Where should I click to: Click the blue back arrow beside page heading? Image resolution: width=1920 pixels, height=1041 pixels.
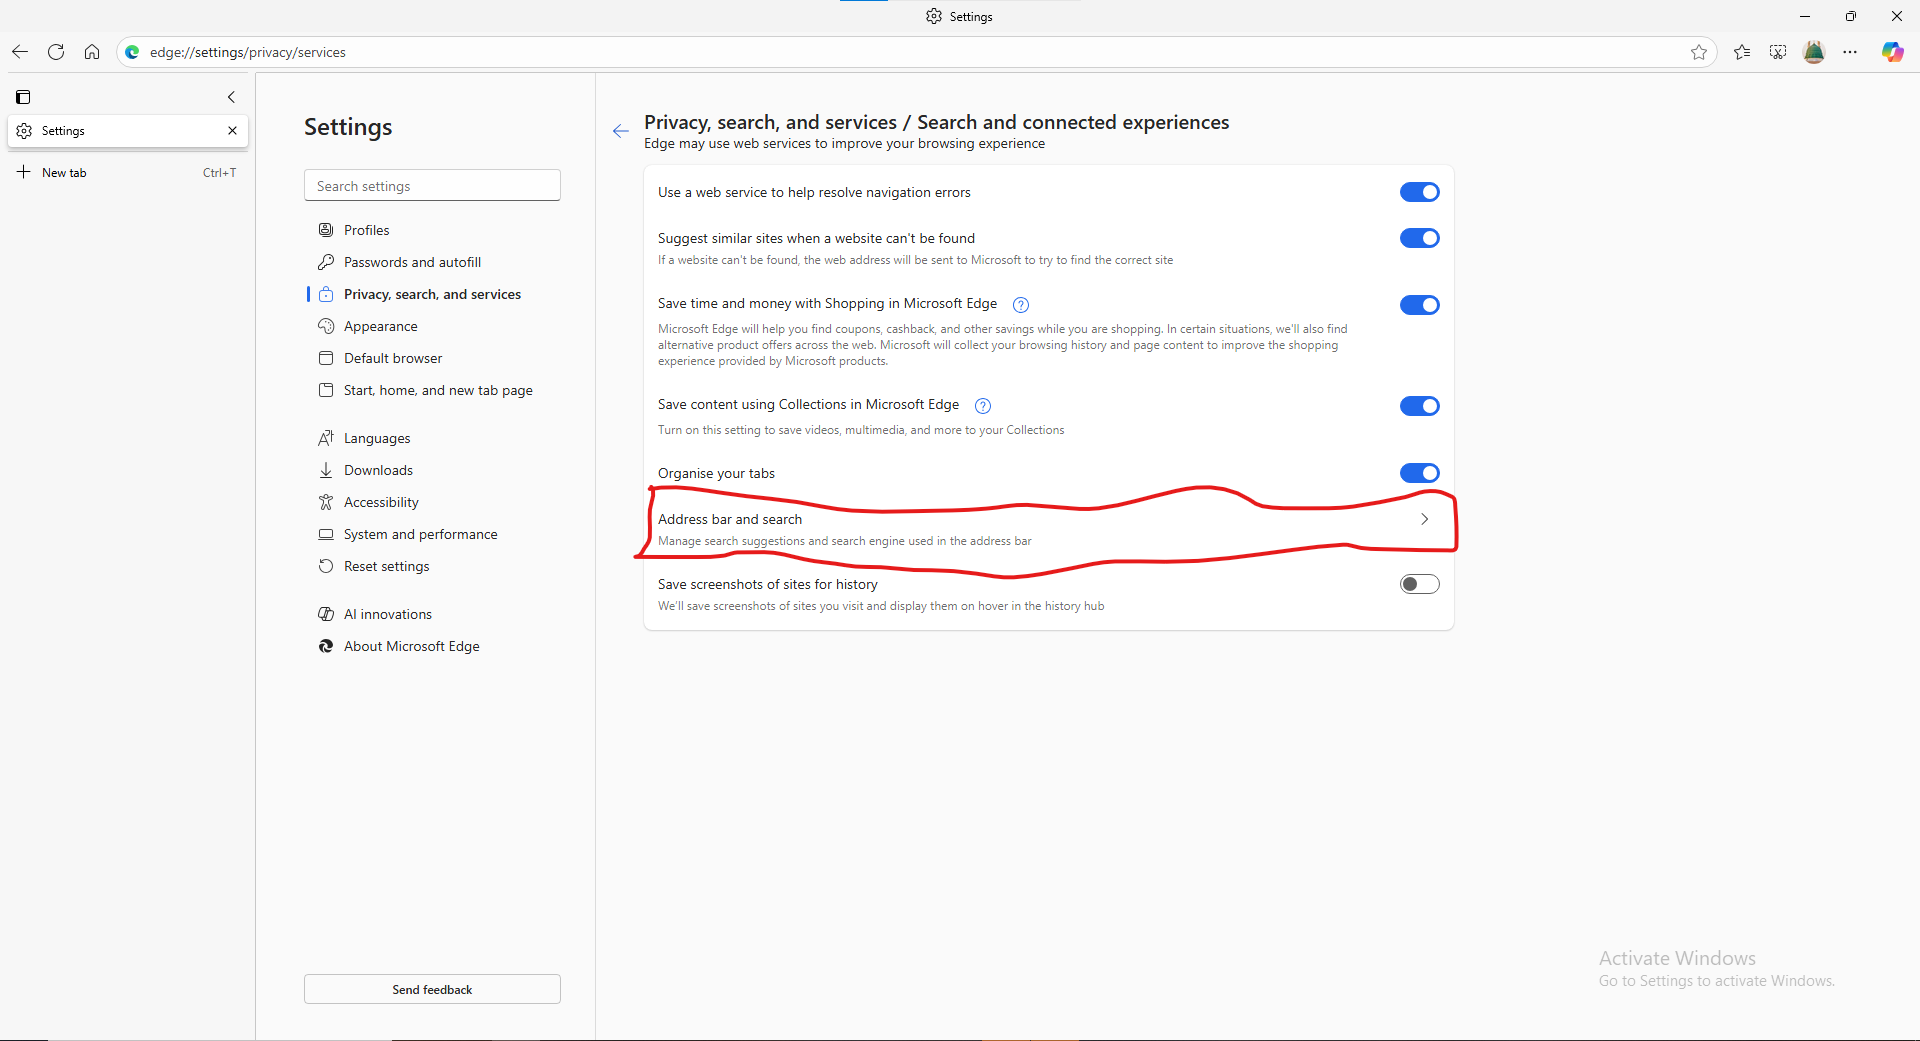tap(621, 131)
